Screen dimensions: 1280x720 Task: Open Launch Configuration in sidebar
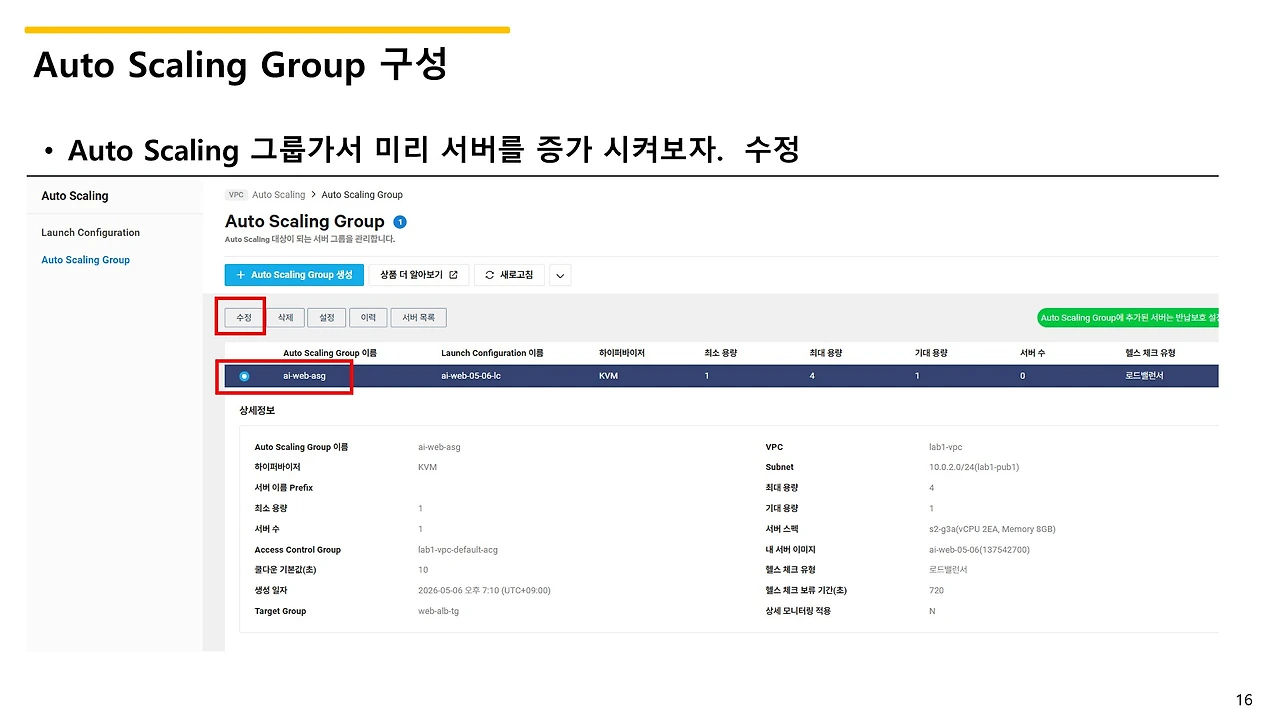pyautogui.click(x=91, y=233)
